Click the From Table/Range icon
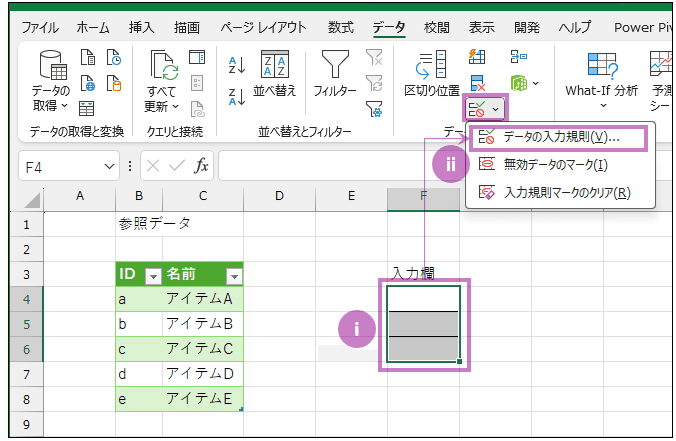 pyautogui.click(x=87, y=108)
